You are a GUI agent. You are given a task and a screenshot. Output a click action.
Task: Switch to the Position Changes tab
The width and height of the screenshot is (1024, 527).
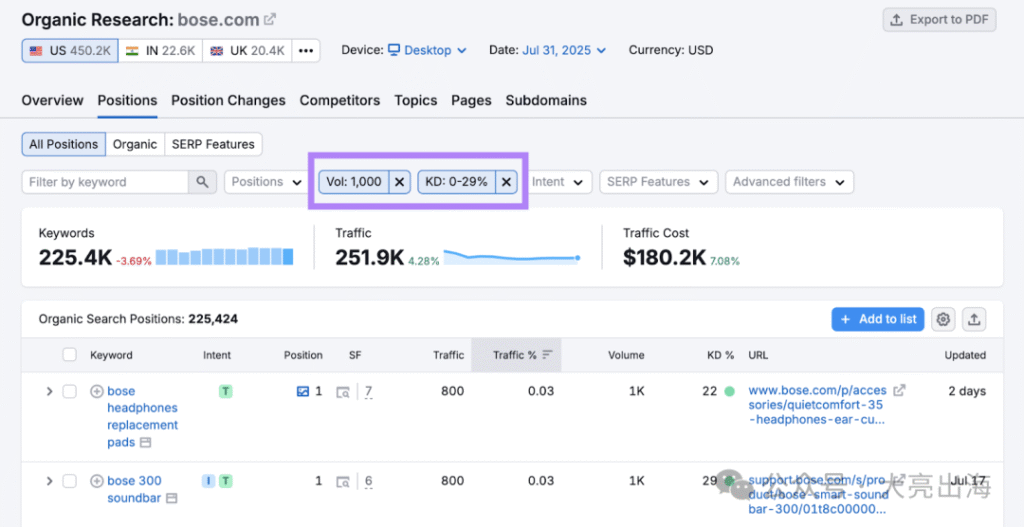point(228,100)
